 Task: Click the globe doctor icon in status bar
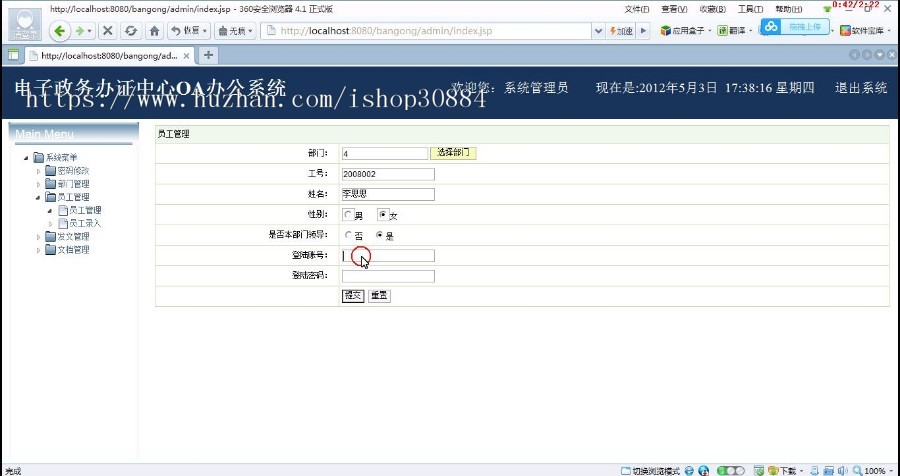click(x=704, y=471)
